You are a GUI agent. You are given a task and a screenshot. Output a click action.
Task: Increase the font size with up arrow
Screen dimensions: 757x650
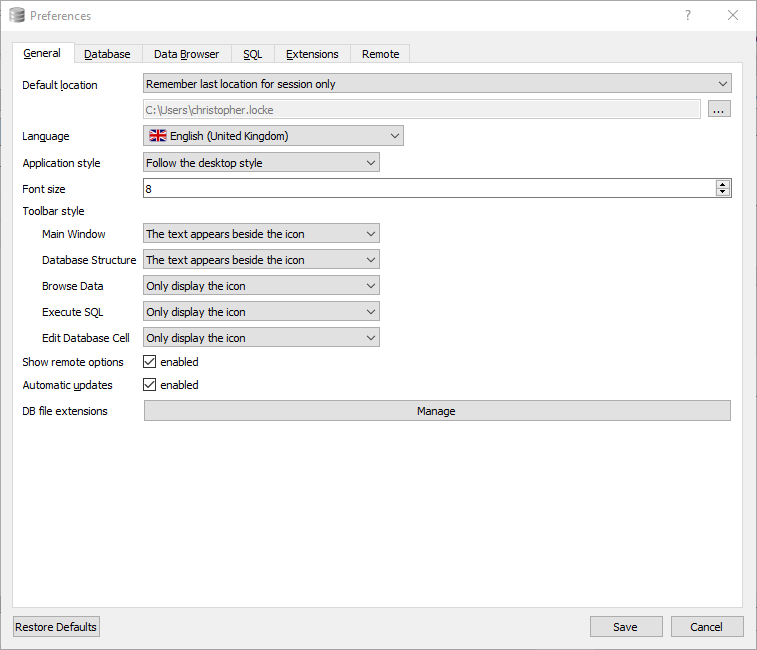coord(723,184)
